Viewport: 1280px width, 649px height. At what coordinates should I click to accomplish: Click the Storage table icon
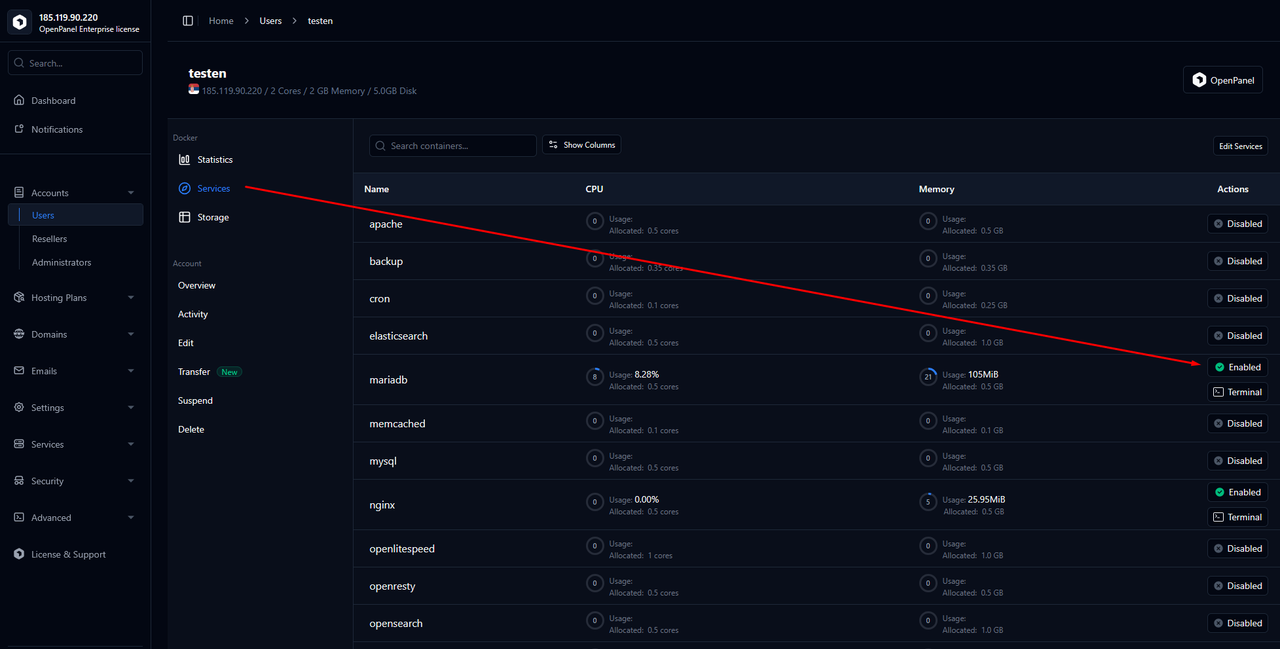pyautogui.click(x=184, y=217)
